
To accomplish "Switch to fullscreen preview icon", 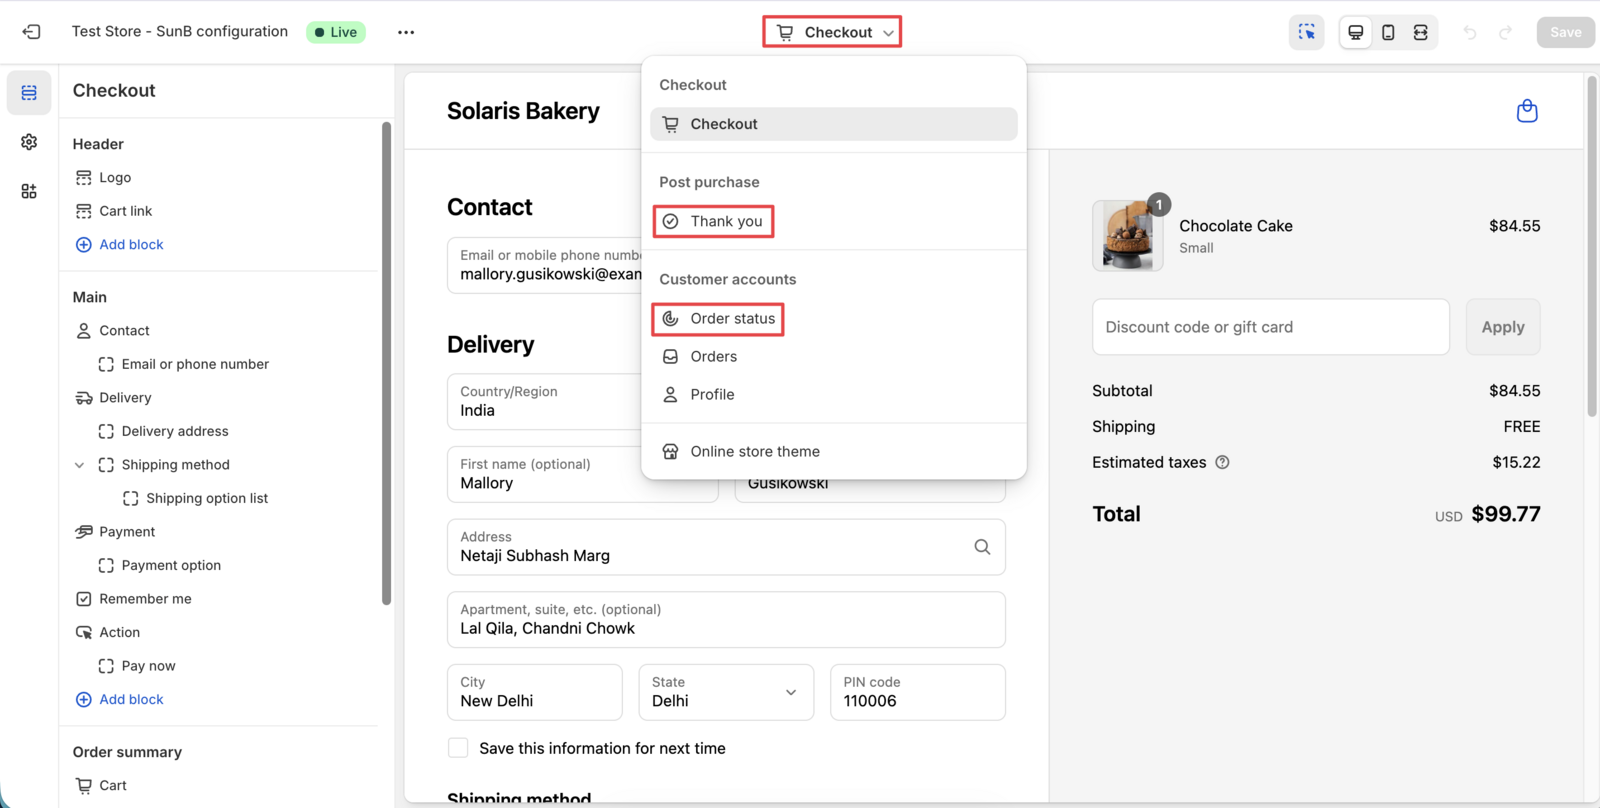I will click(1421, 32).
